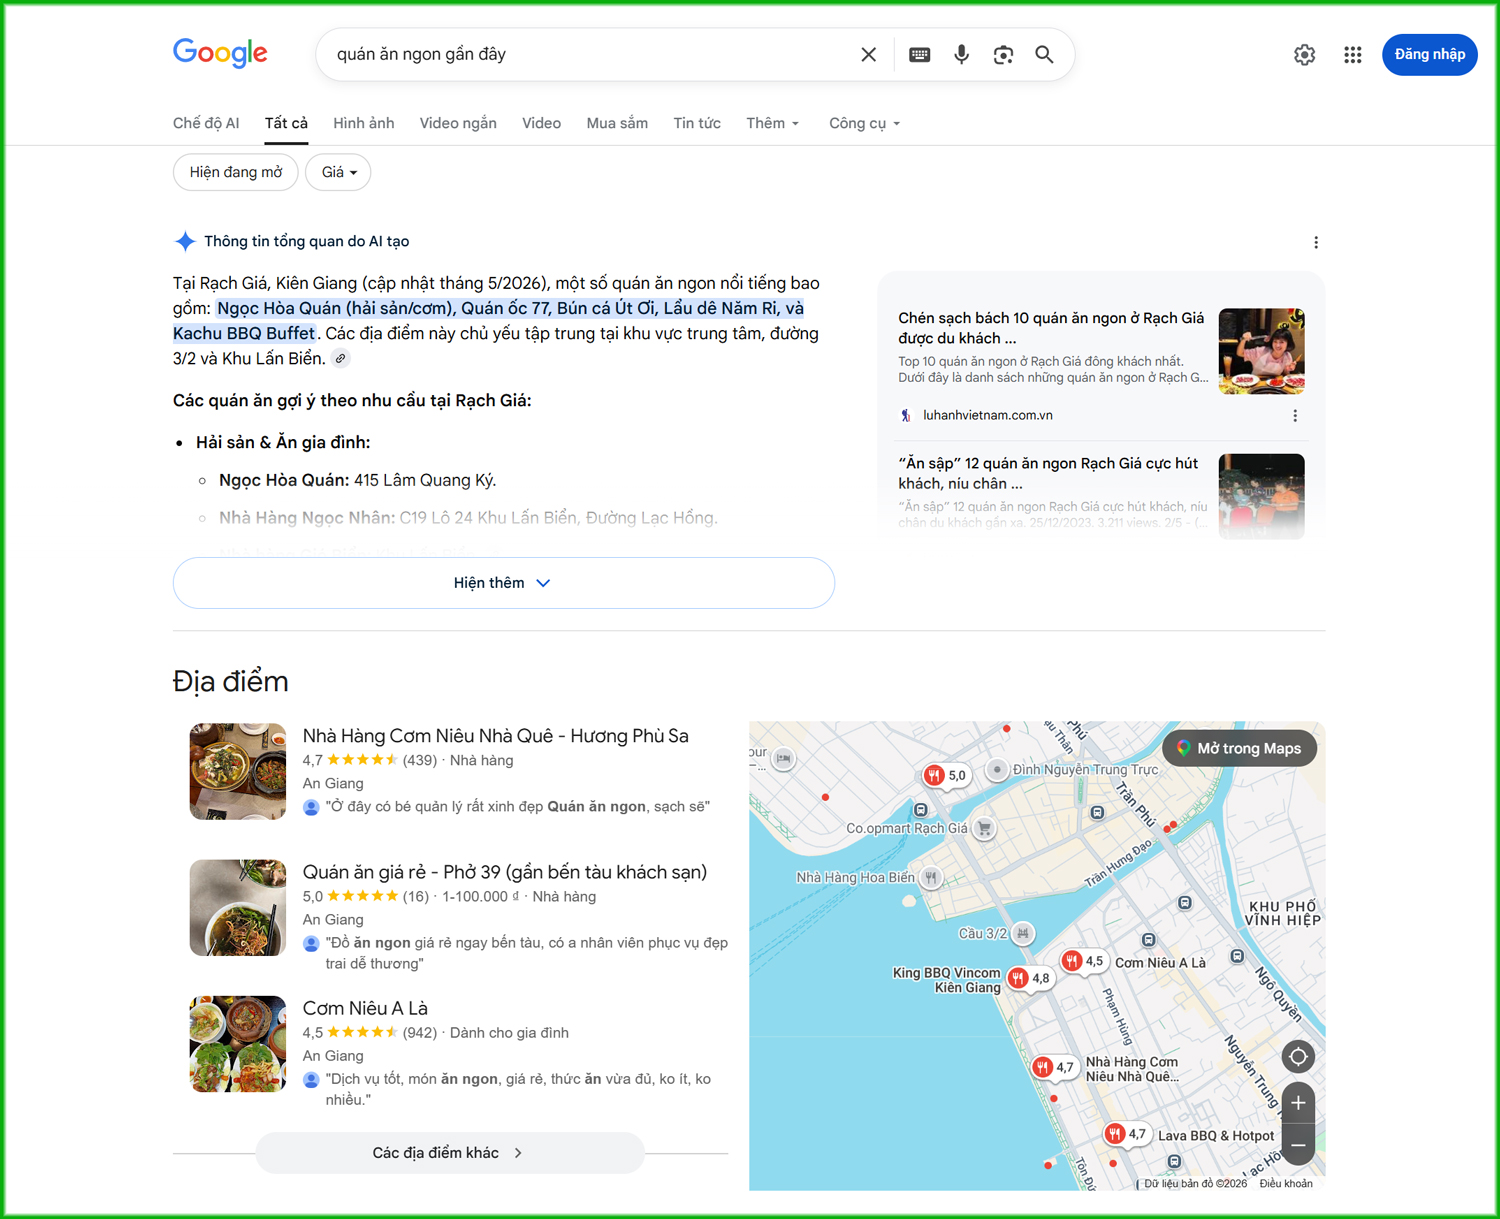Open Các địa điểm khác more places
The image size is (1500, 1219).
point(449,1153)
